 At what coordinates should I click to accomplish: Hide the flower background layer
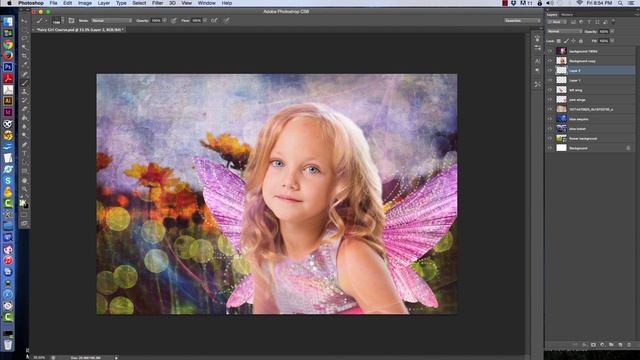(x=550, y=138)
